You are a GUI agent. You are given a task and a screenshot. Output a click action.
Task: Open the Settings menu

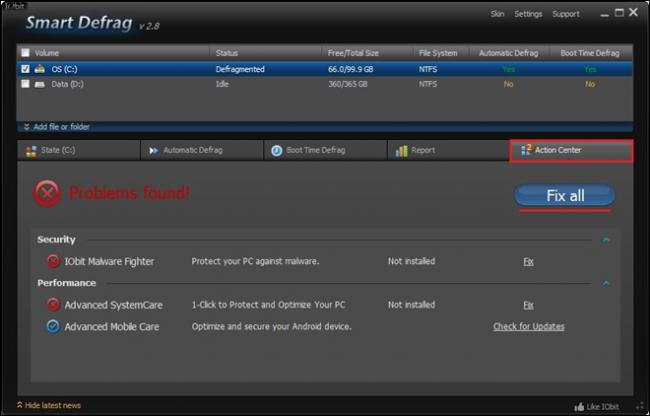(528, 14)
